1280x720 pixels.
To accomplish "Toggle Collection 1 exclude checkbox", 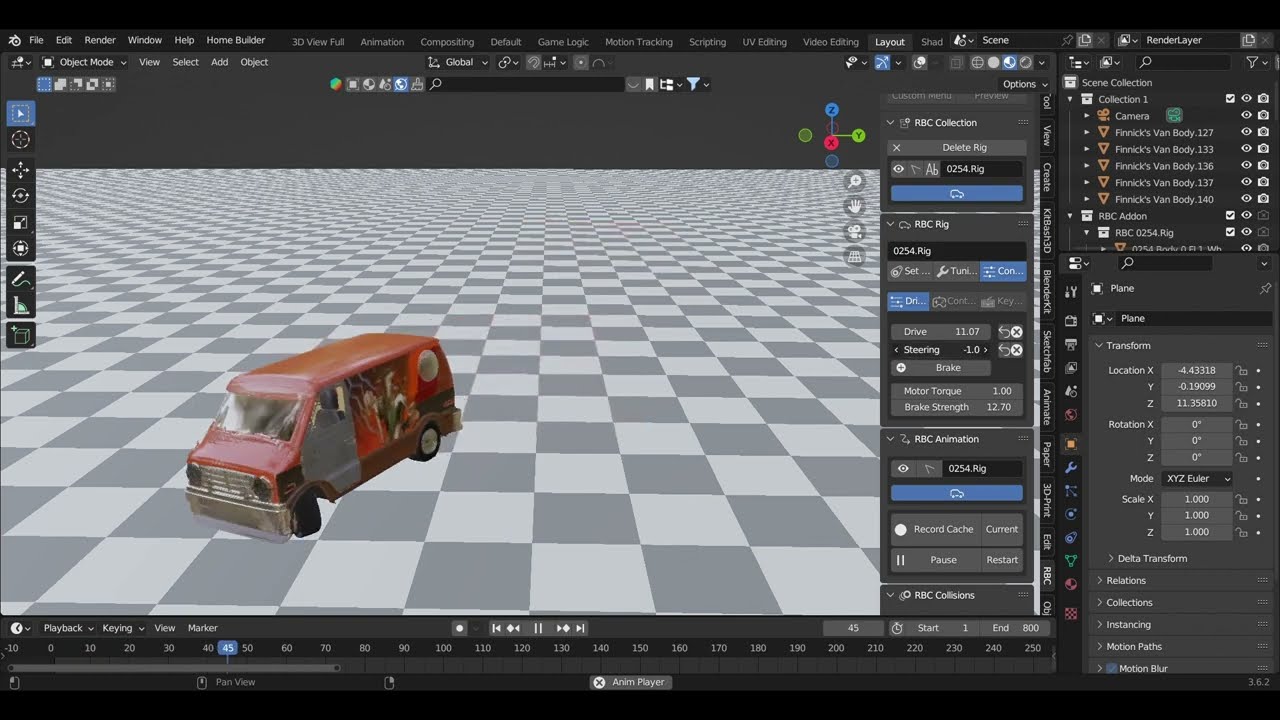I will click(1230, 99).
